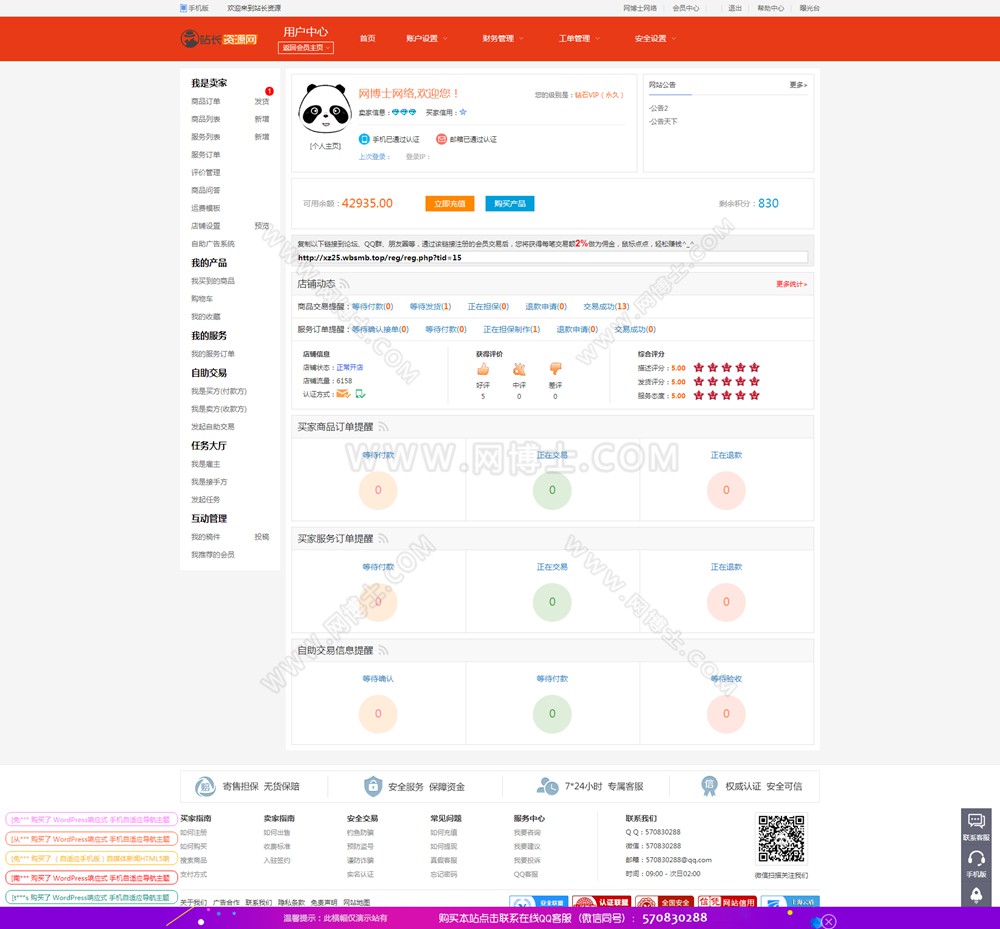The width and height of the screenshot is (1000, 929).
Task: Open 更多> in the 网站公告 panel
Action: pos(798,85)
